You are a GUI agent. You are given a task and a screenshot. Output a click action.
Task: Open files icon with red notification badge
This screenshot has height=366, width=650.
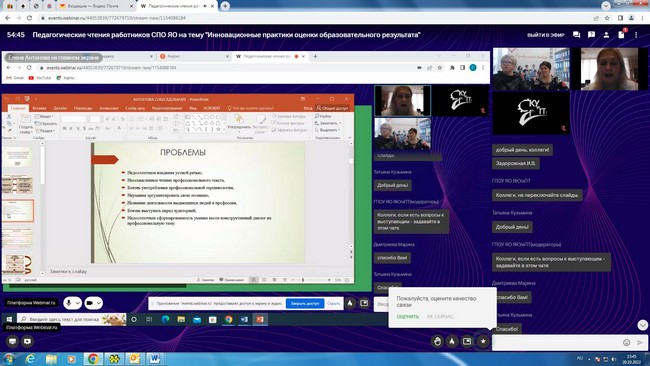pos(621,34)
